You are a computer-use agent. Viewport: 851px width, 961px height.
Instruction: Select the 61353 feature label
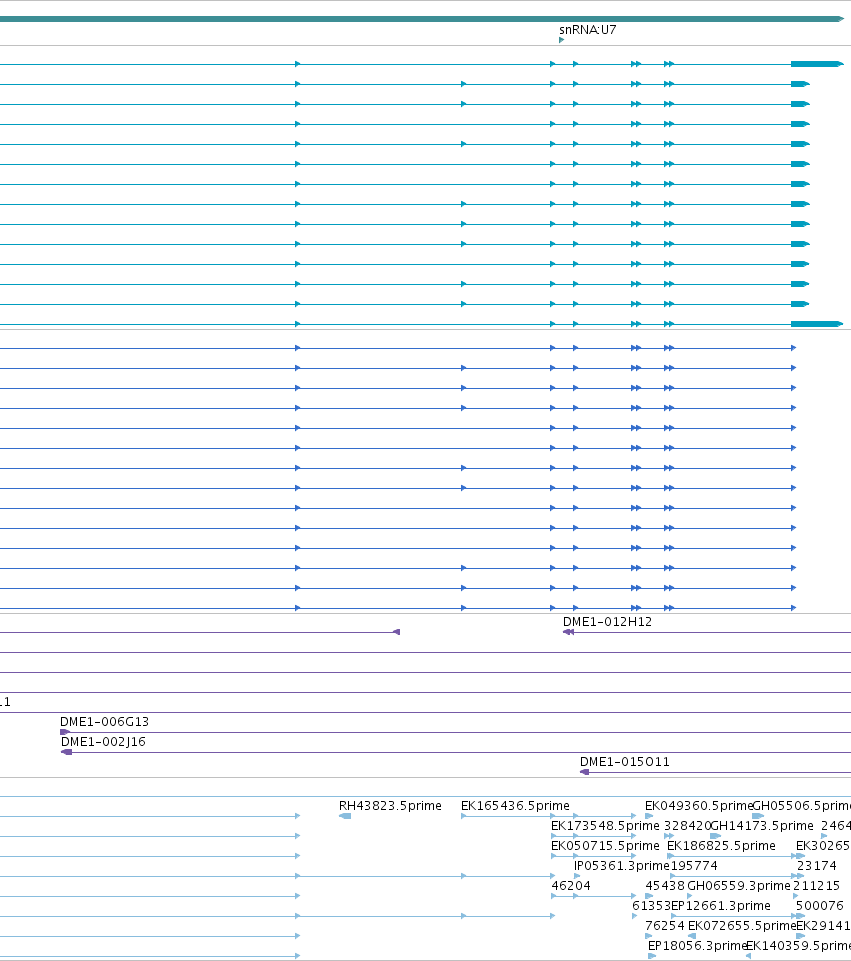[652, 905]
